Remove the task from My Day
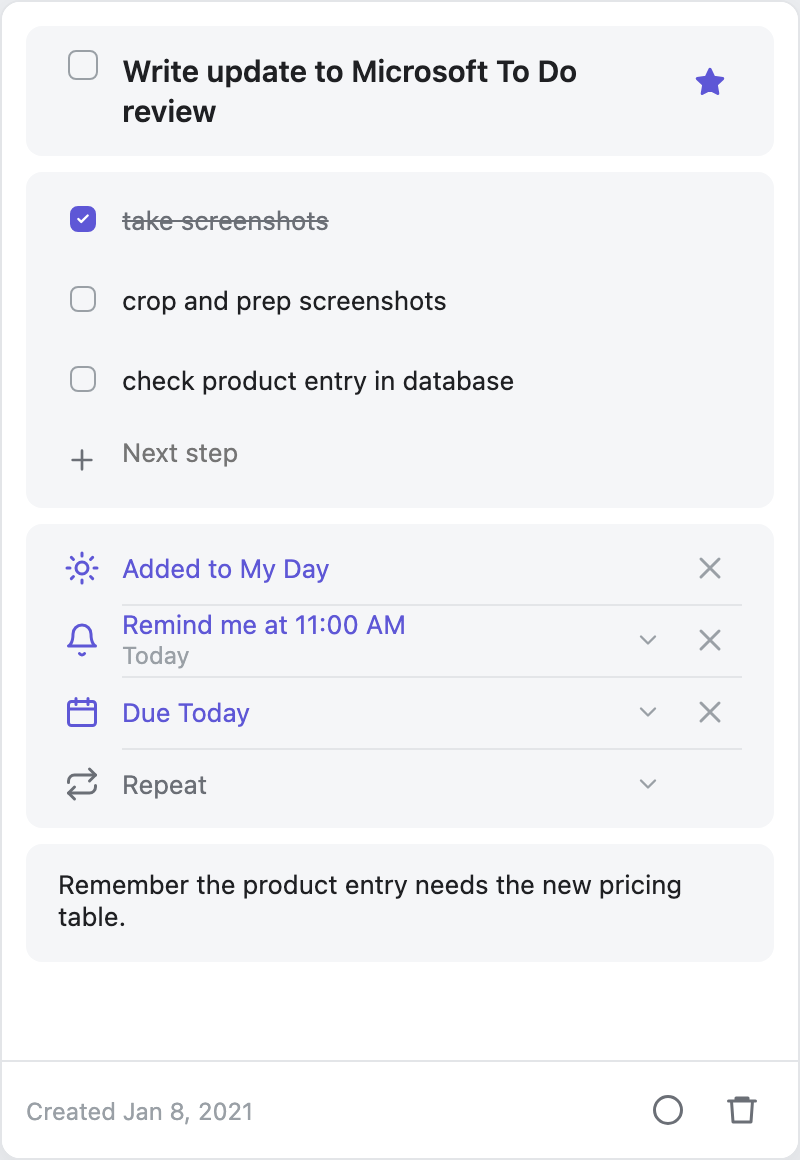Viewport: 800px width, 1160px height. [x=710, y=568]
